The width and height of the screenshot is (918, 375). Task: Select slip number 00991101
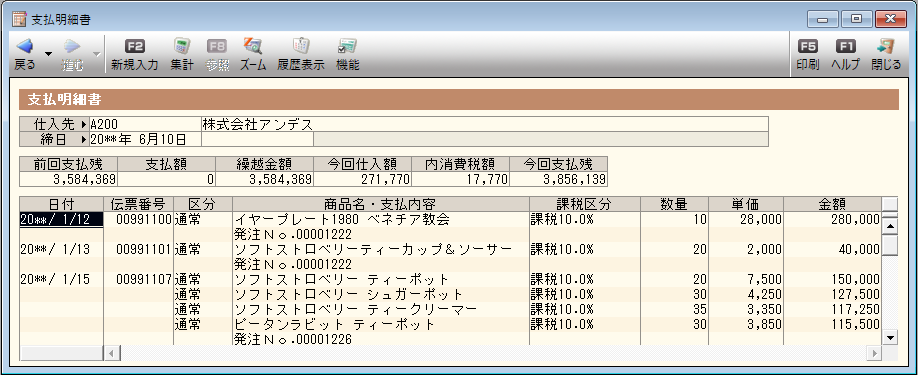[139, 249]
